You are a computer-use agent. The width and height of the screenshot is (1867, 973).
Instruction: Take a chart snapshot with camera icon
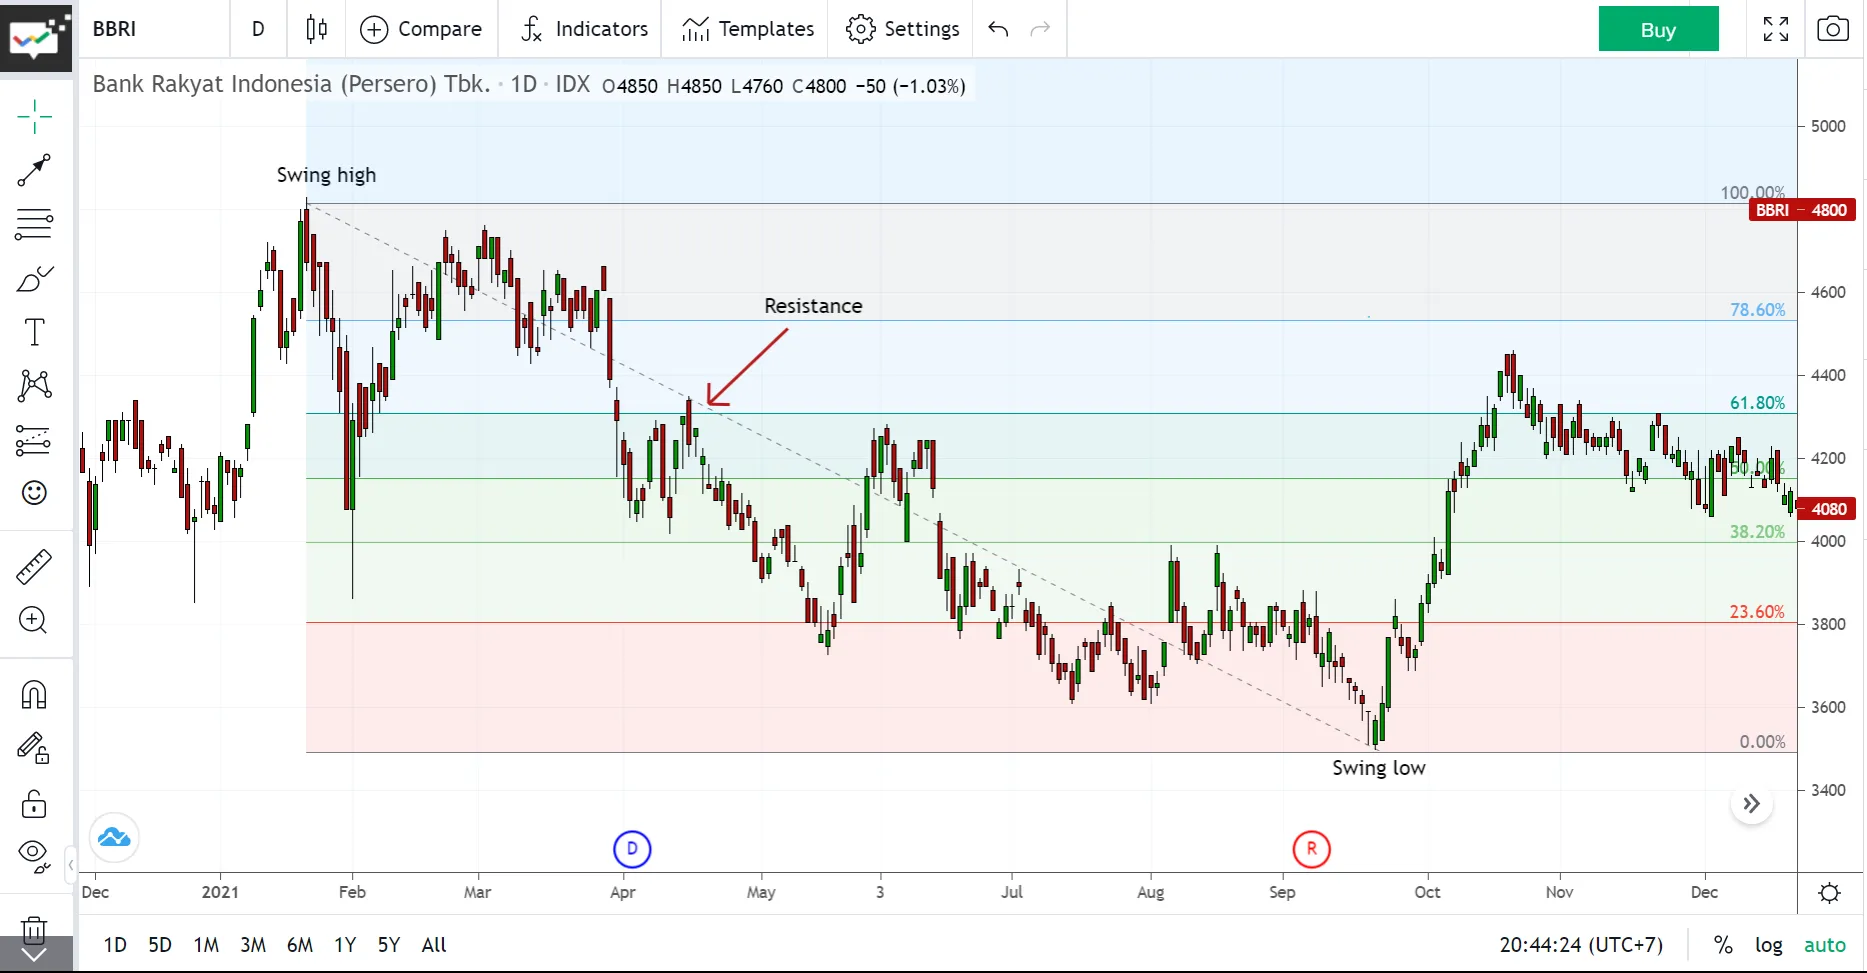pyautogui.click(x=1832, y=29)
